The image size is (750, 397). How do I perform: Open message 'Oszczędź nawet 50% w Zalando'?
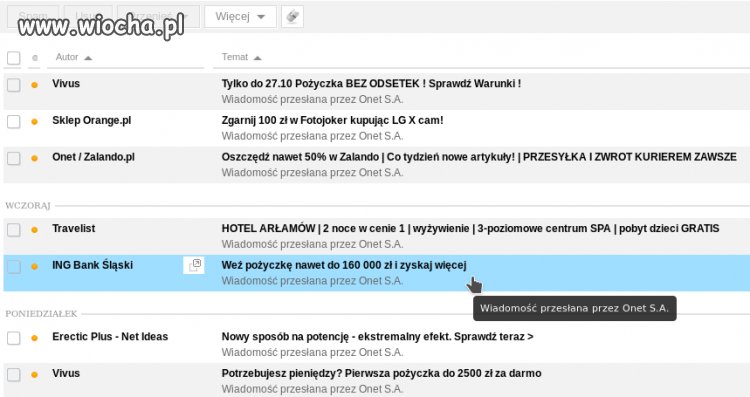[479, 157]
